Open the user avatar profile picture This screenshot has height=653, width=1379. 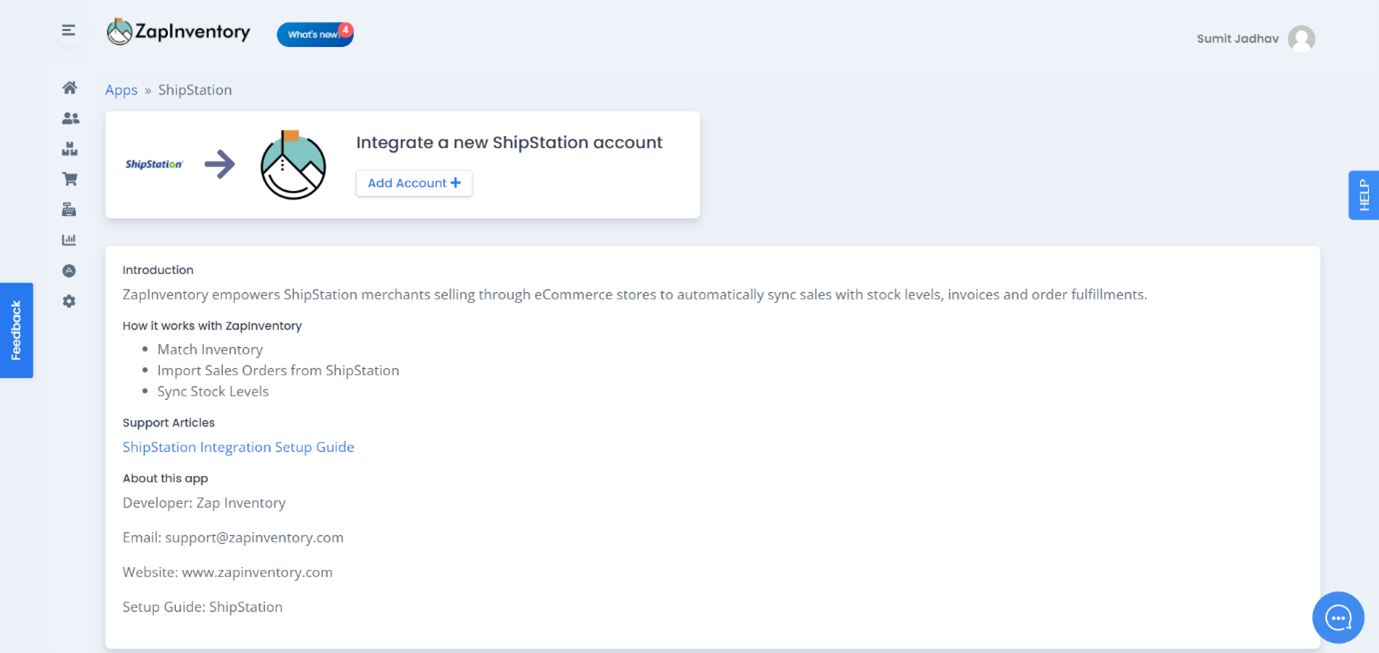(1301, 39)
